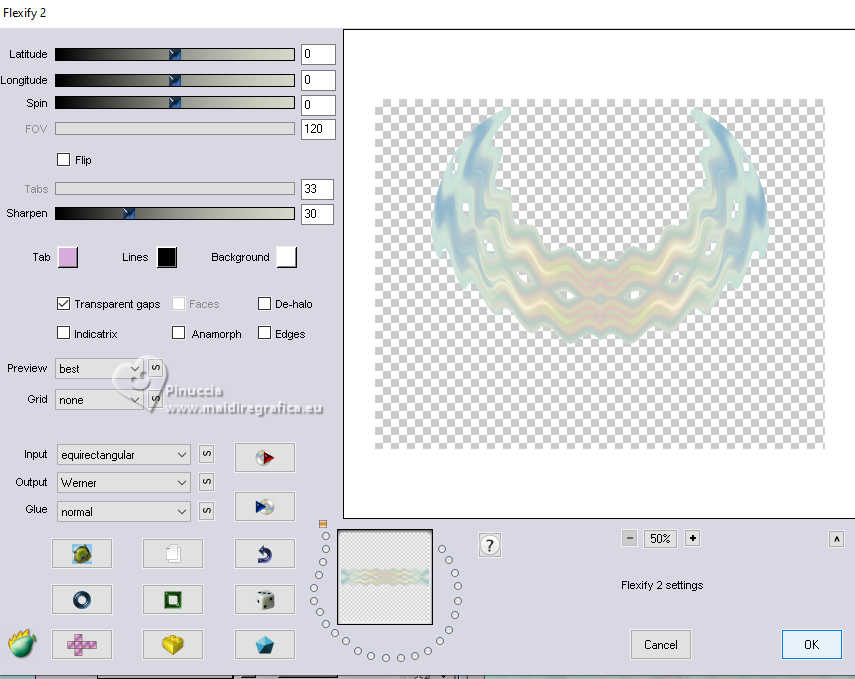Click the red play arrow button
The image size is (855, 679).
(x=264, y=457)
